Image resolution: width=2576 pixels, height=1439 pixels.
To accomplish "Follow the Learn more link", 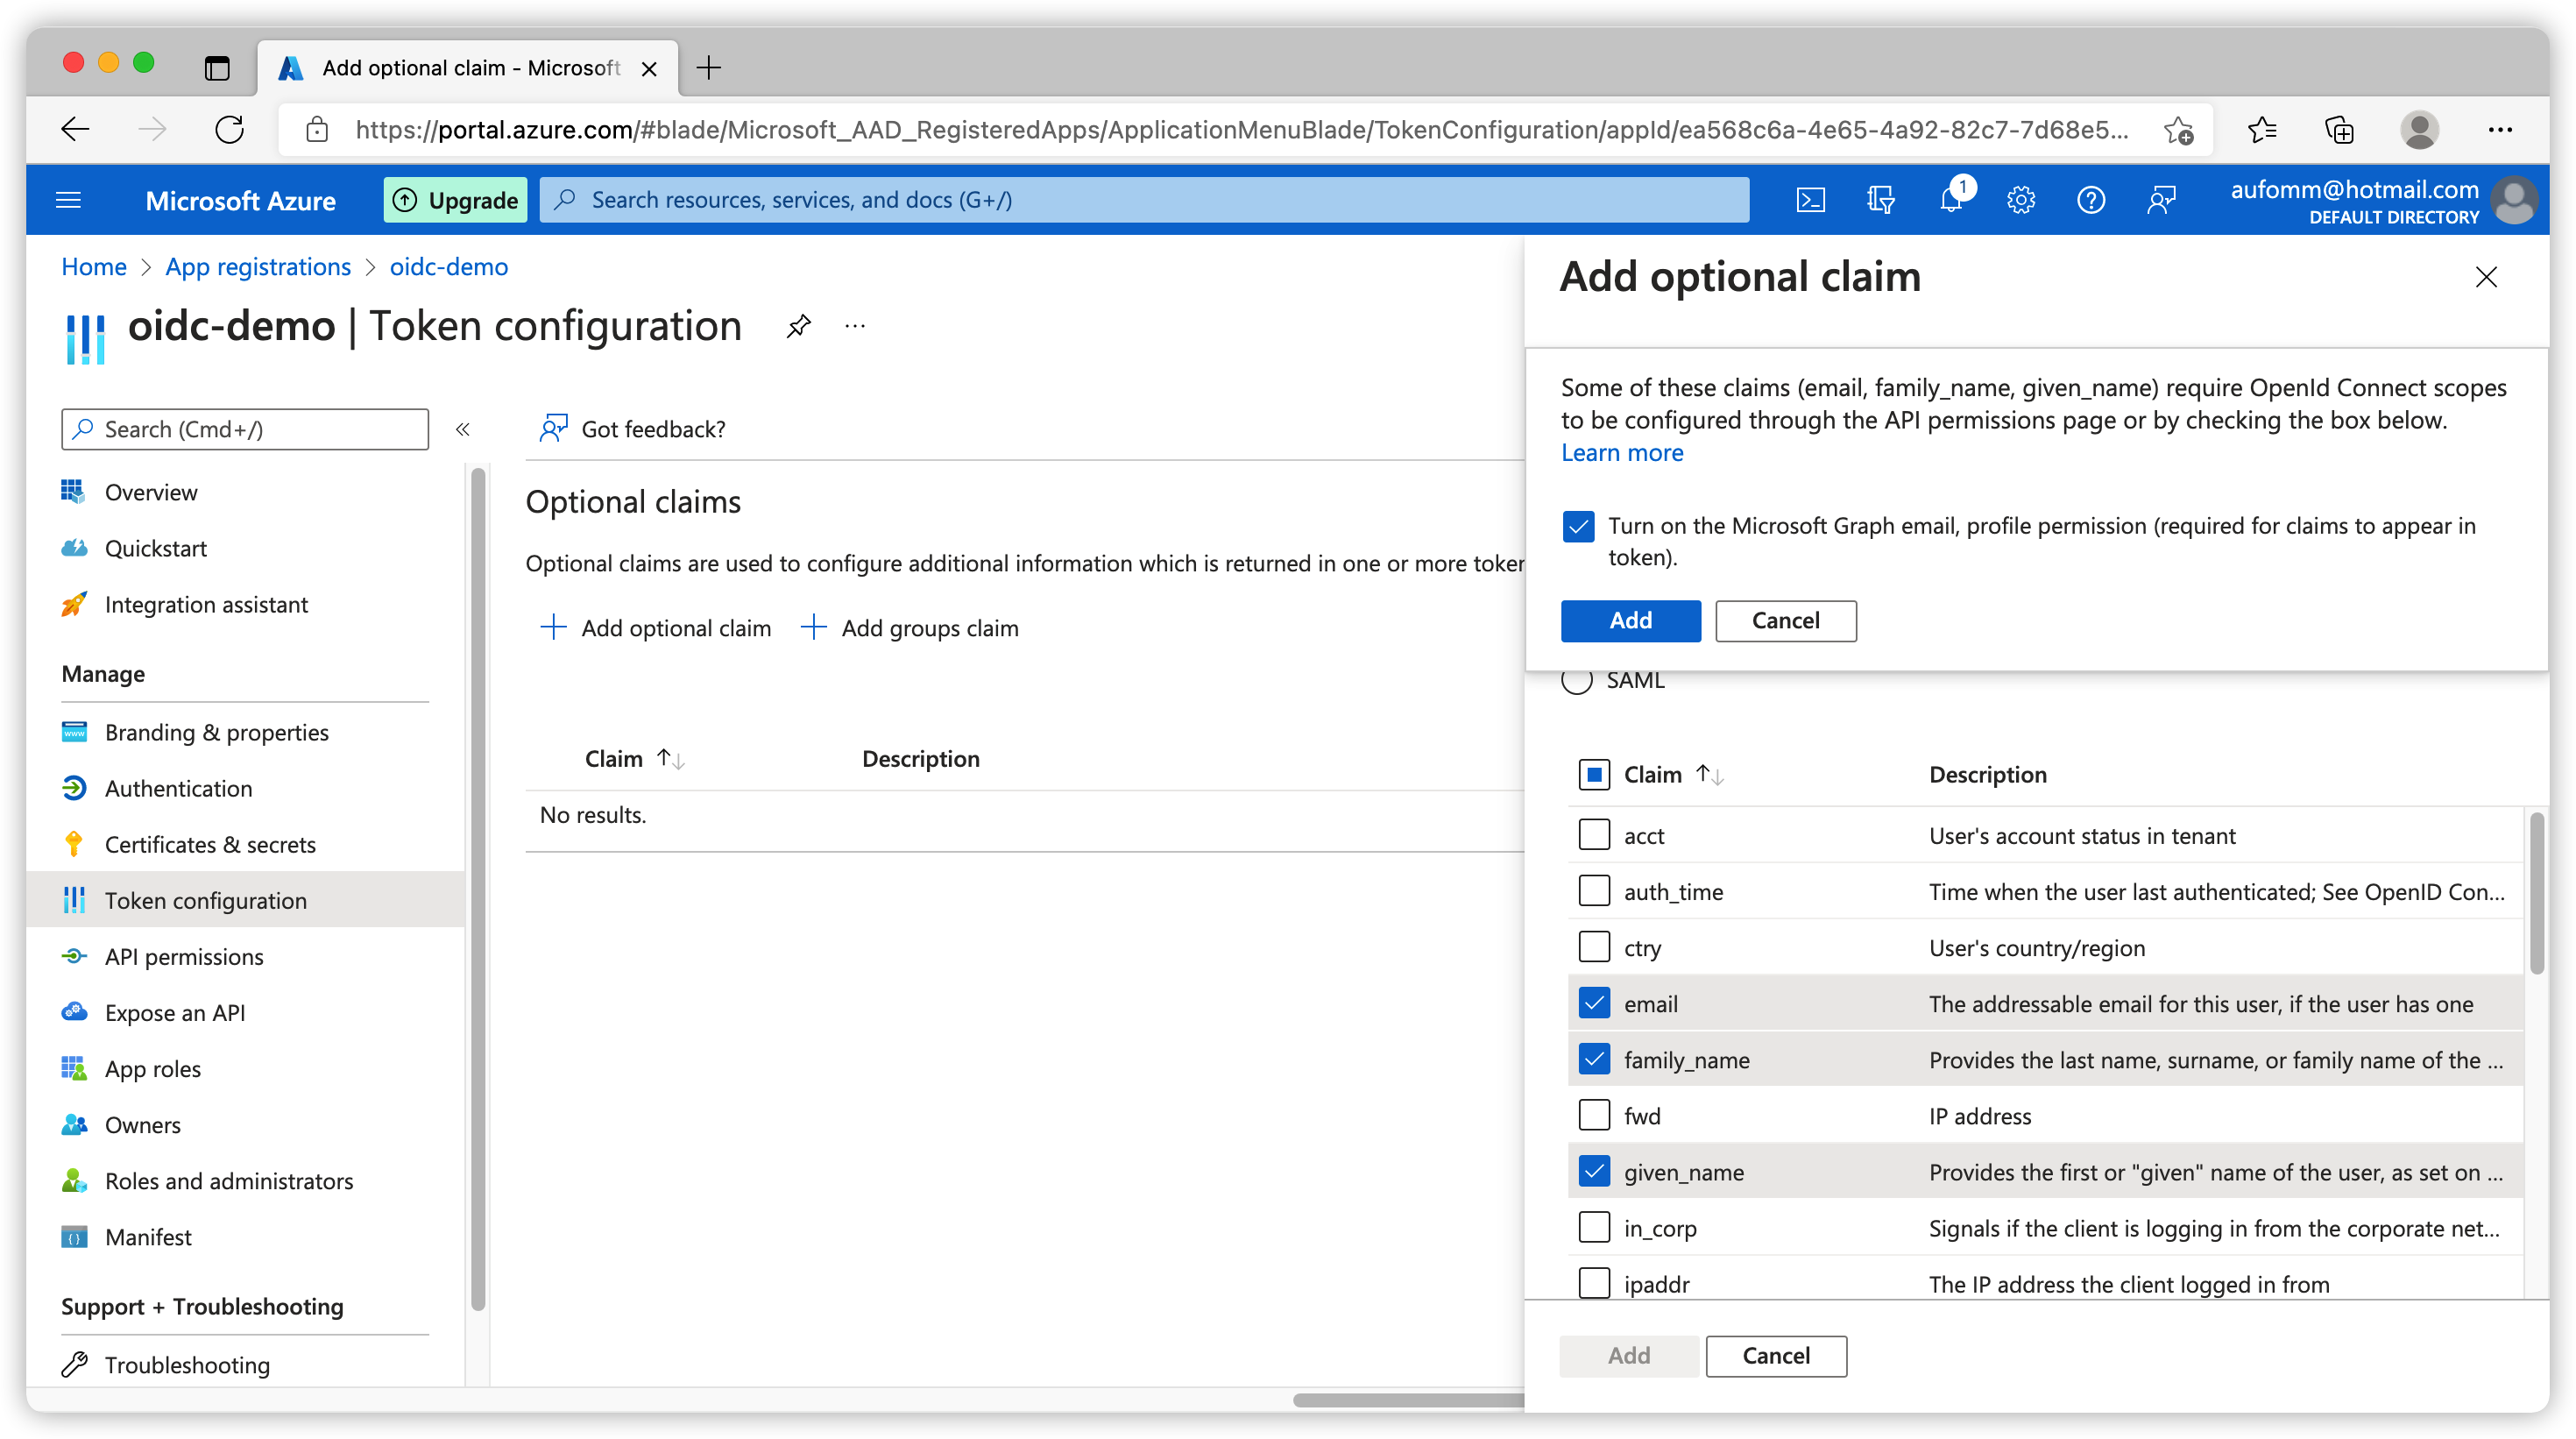I will click(x=1622, y=452).
